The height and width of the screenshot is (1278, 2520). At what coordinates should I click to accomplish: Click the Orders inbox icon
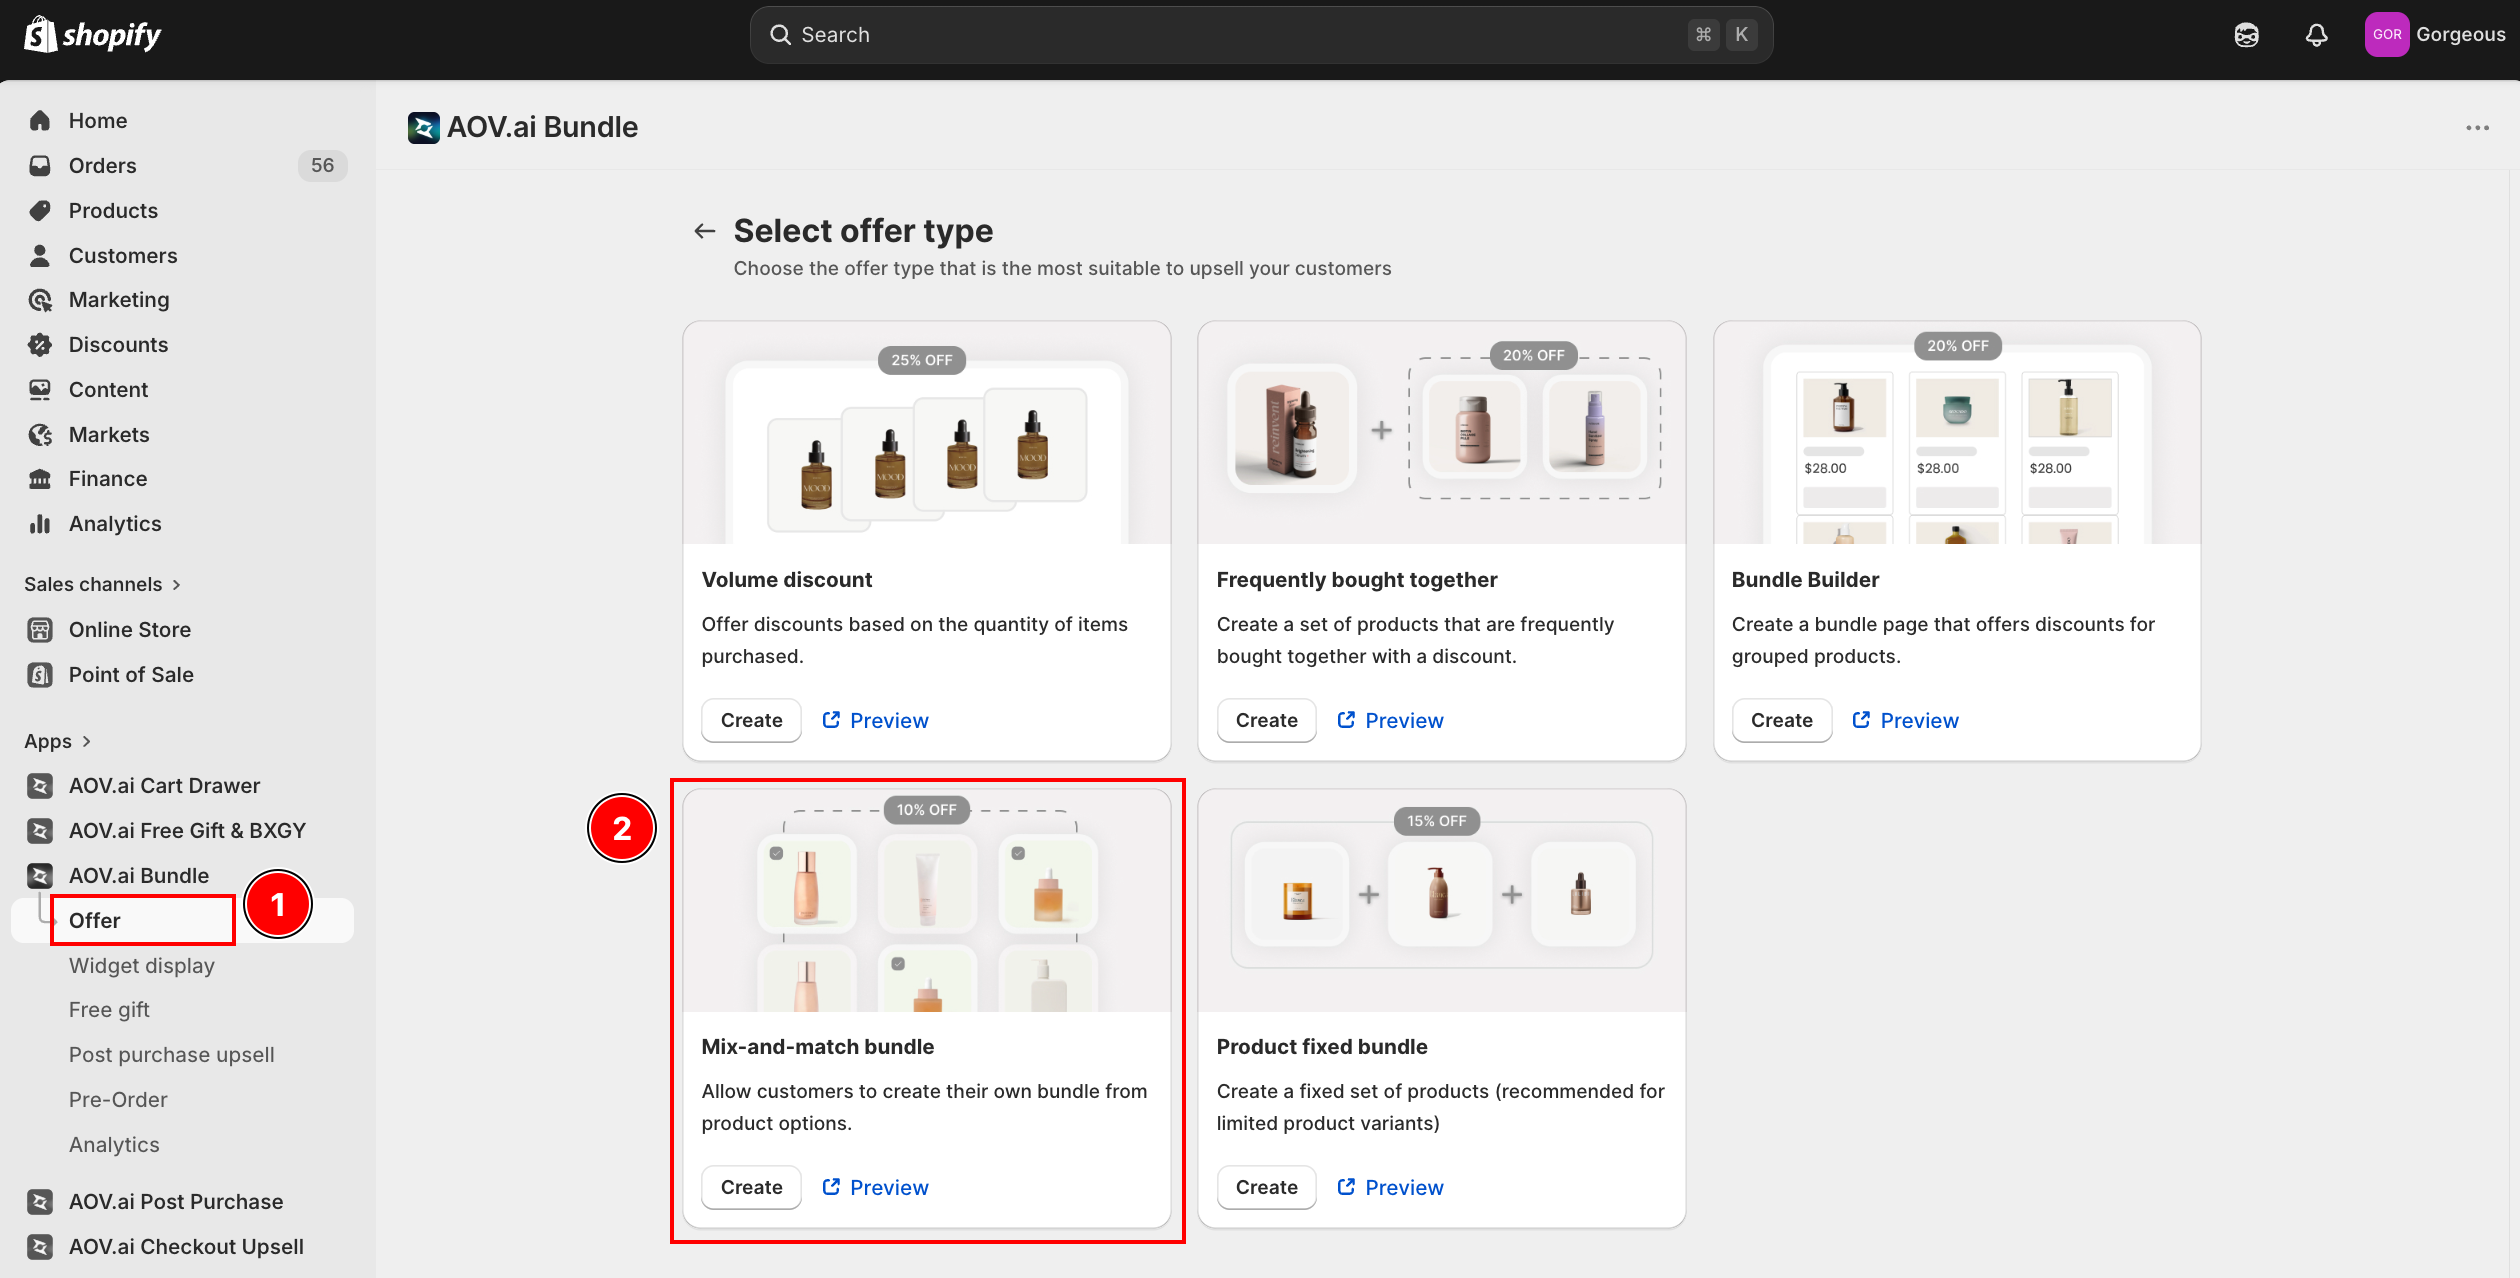[40, 166]
